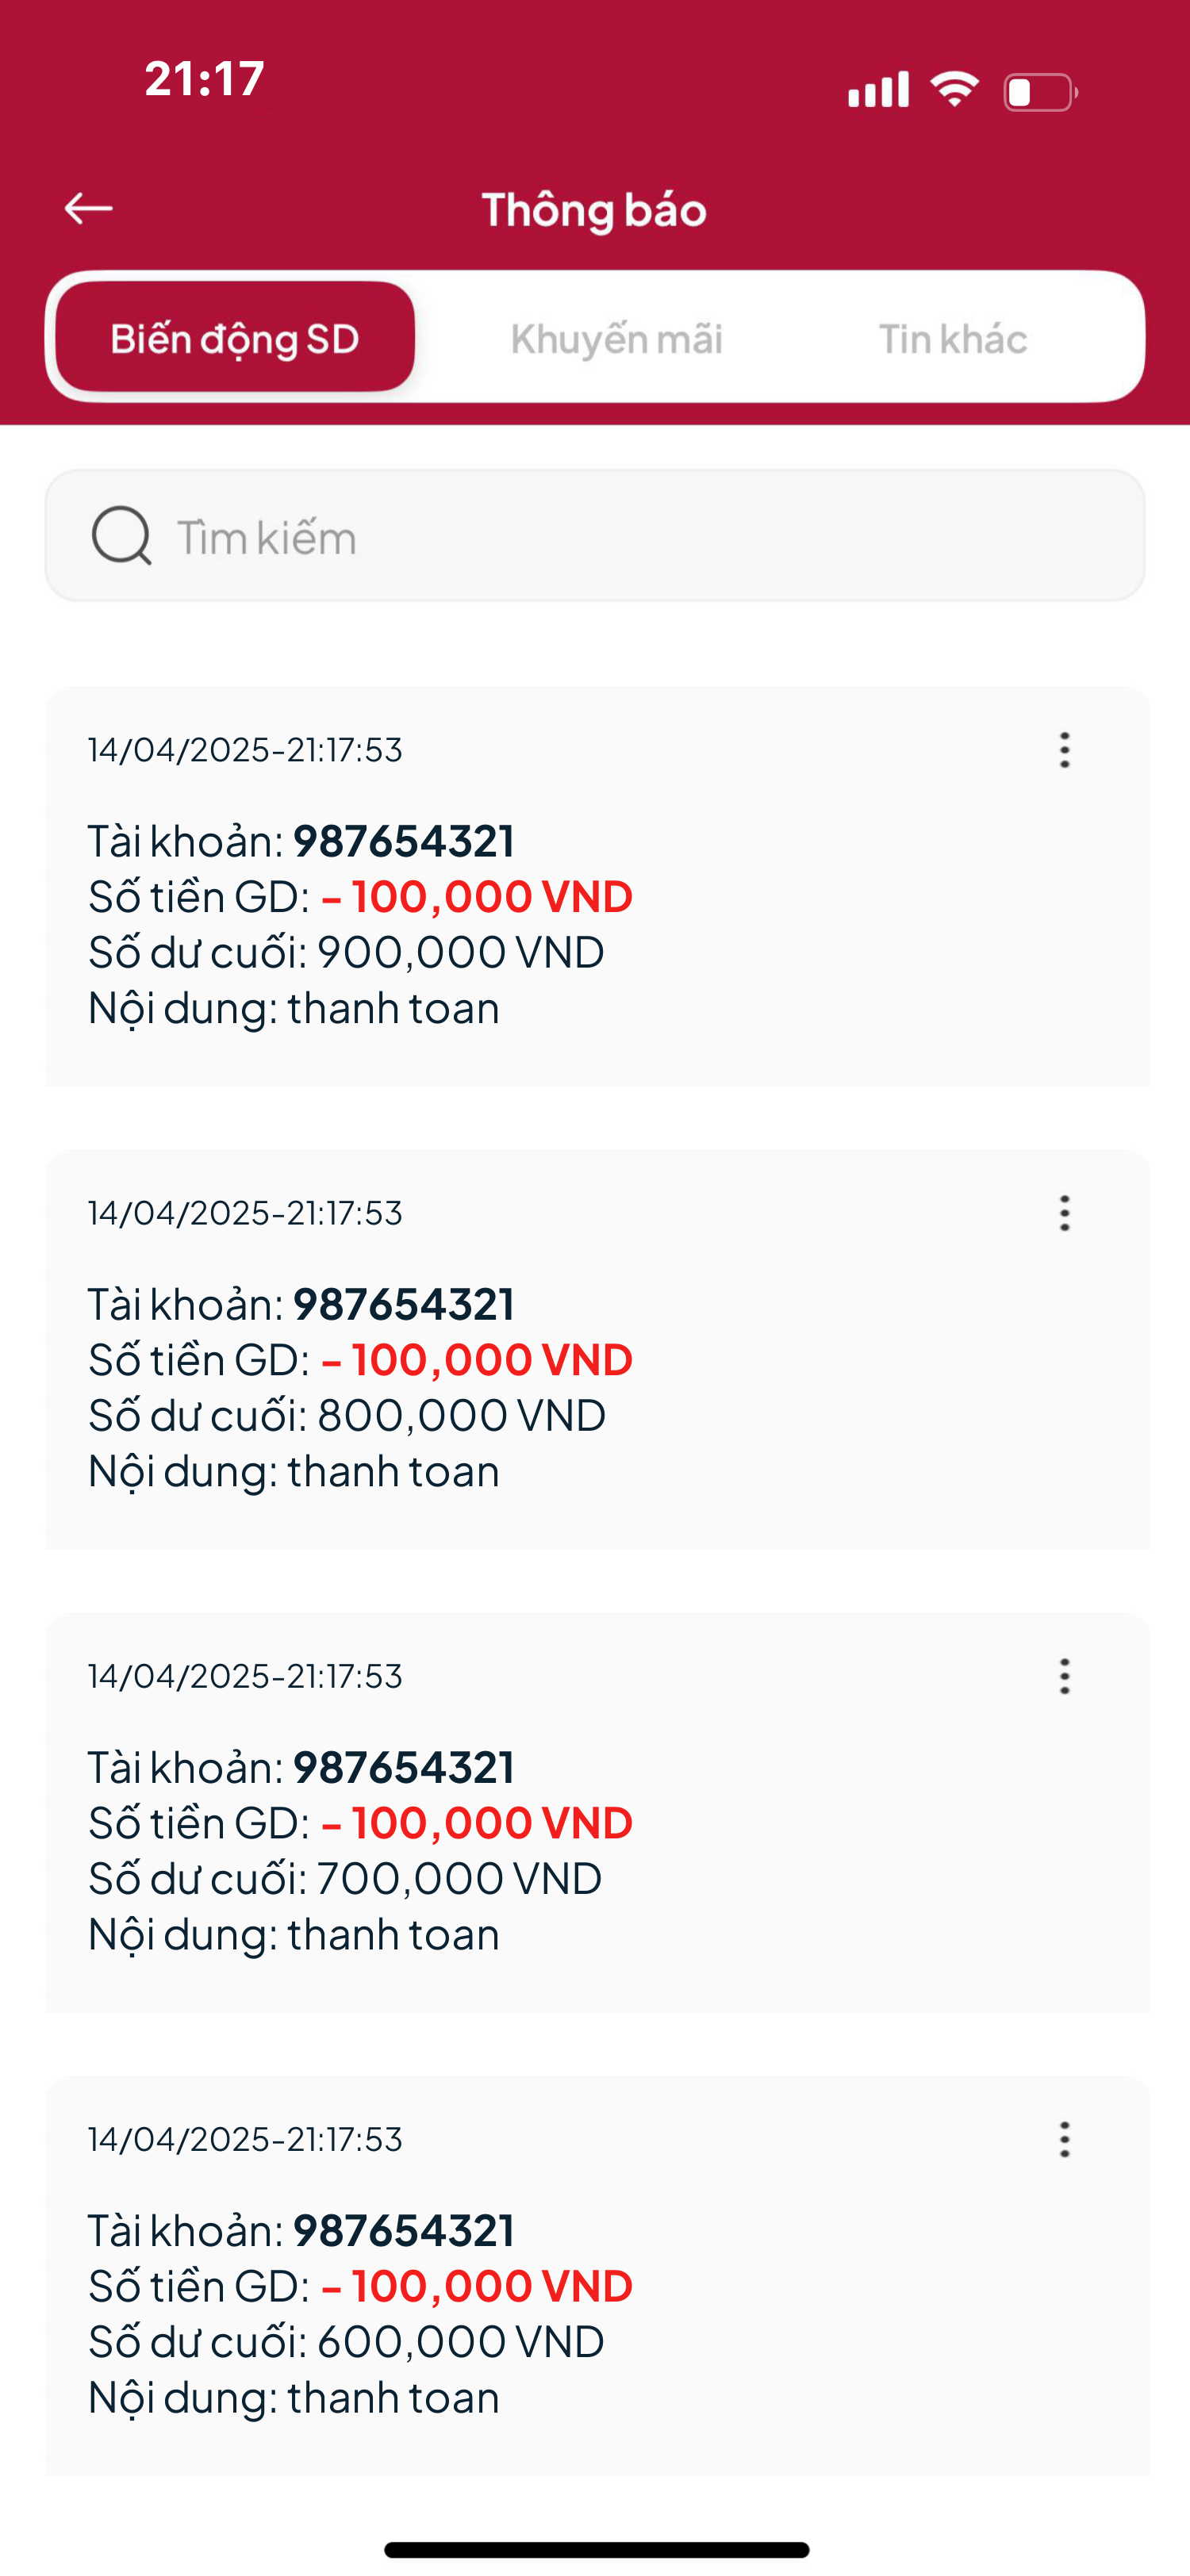1190x2576 pixels.
Task: Tap the 21:17 clock in status bar
Action: pos(204,79)
